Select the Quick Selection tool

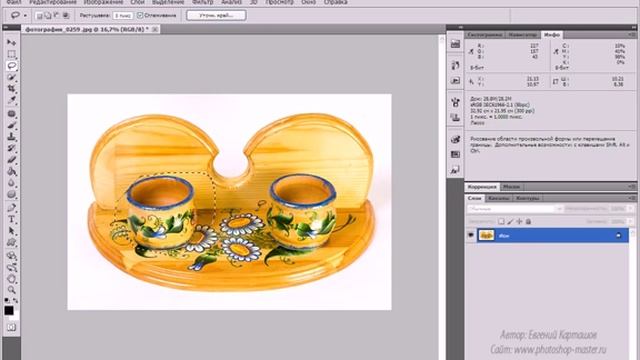(11, 77)
